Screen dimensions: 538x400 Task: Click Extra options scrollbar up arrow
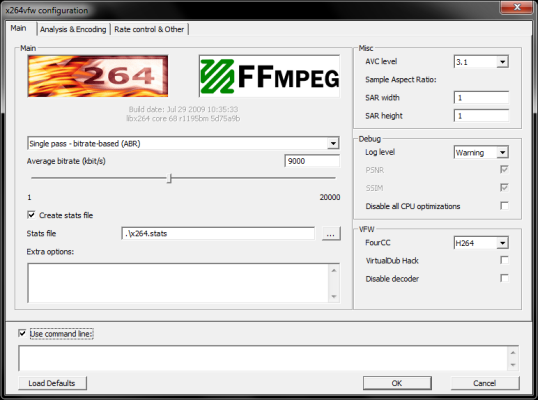[334, 270]
